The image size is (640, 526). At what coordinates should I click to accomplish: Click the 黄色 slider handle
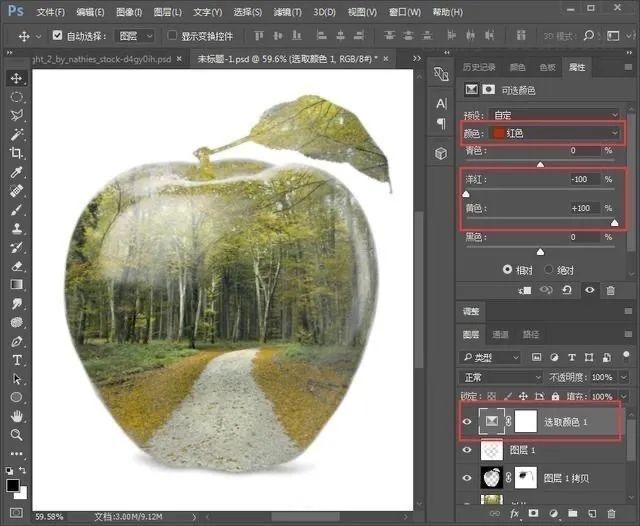(614, 223)
